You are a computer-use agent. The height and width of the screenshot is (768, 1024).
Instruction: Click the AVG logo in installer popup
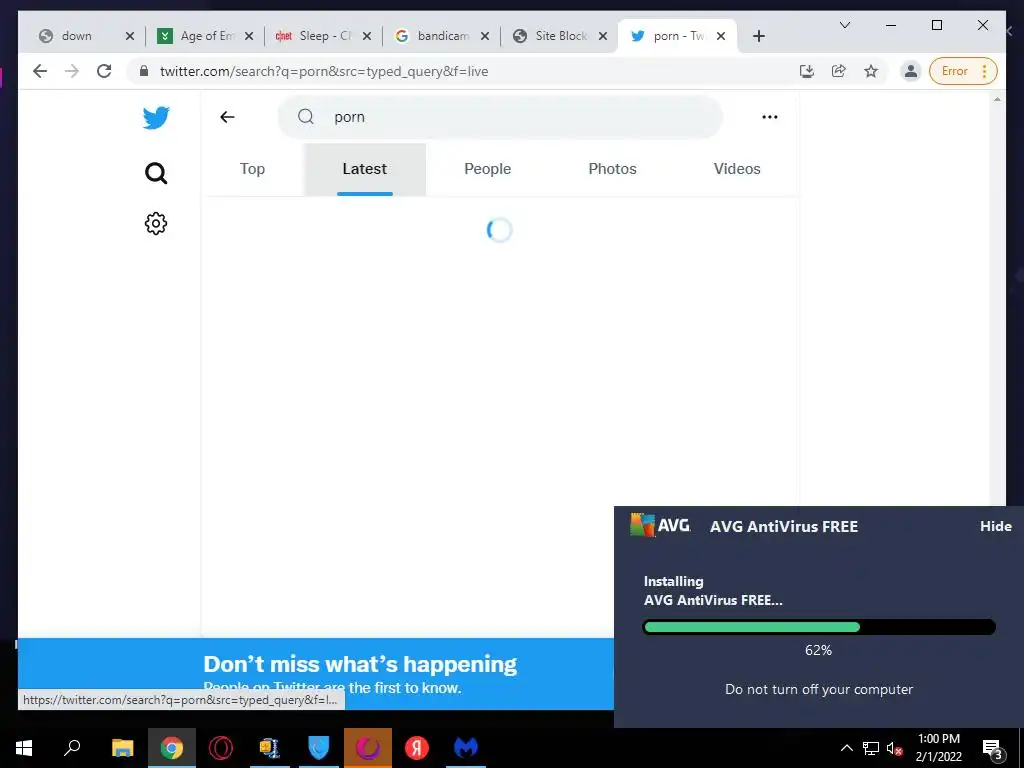point(660,526)
